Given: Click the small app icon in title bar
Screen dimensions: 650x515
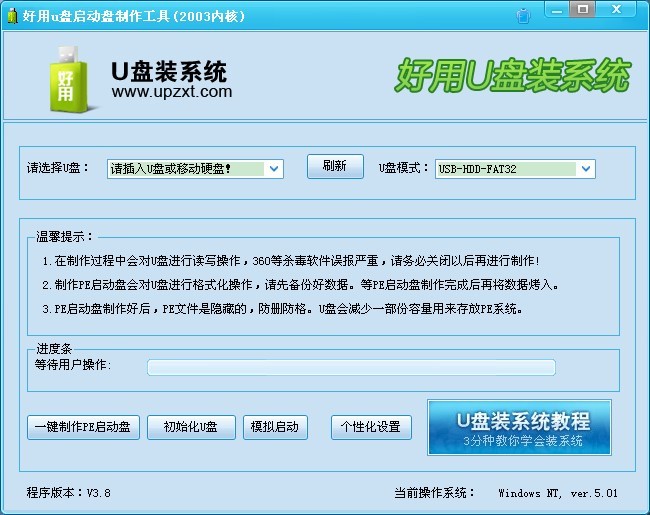Looking at the screenshot, I should pyautogui.click(x=12, y=16).
